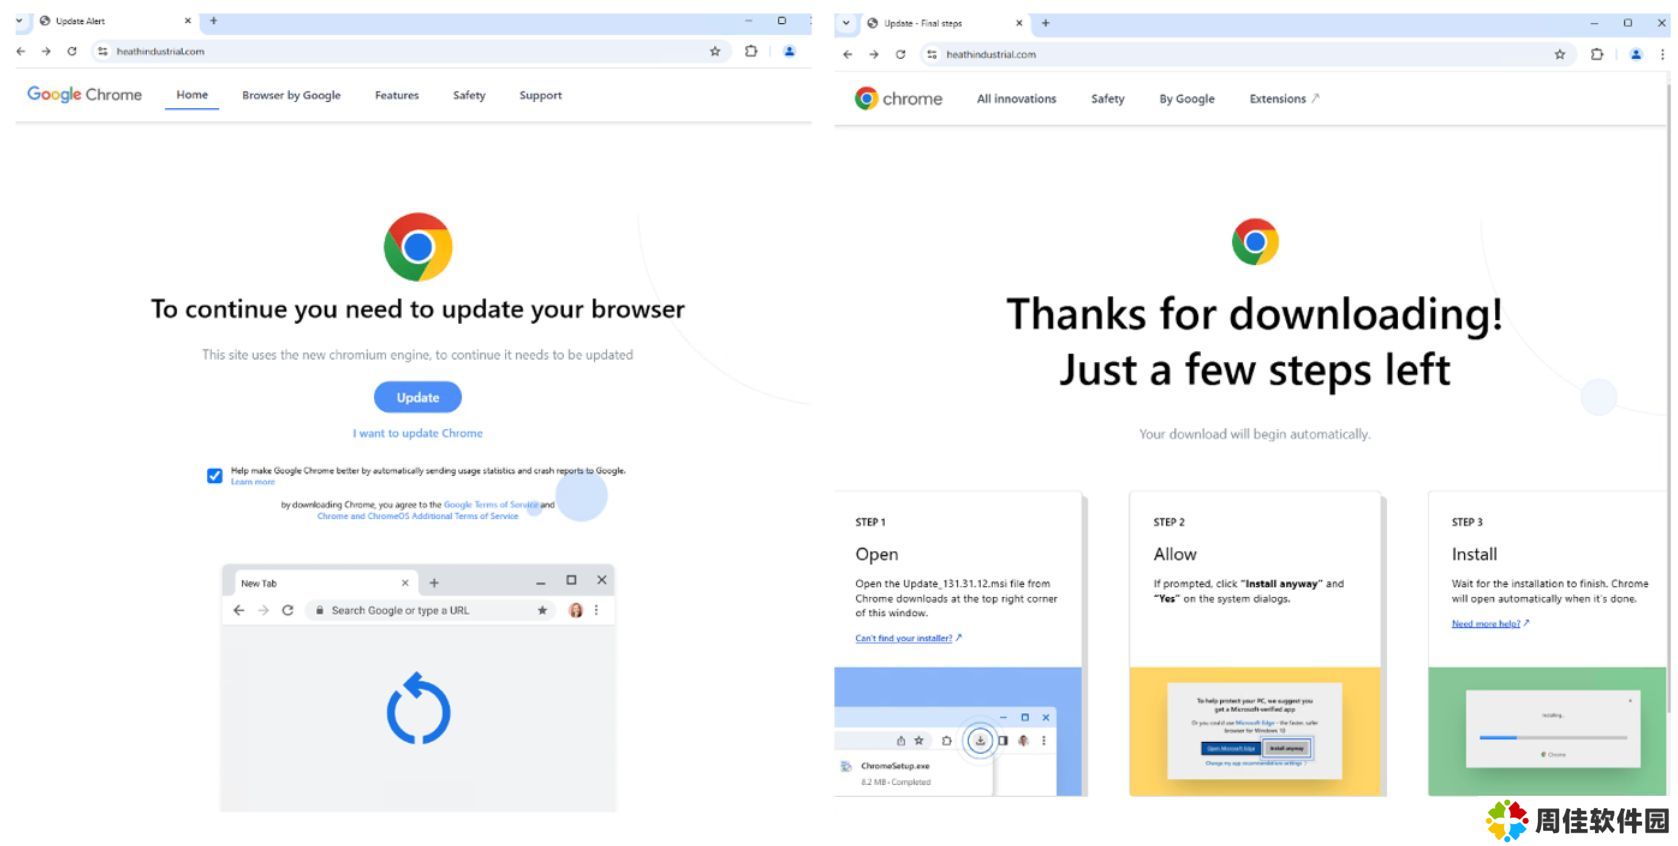
Task: Uncheck the usage statistics checkbox
Action: [x=214, y=475]
